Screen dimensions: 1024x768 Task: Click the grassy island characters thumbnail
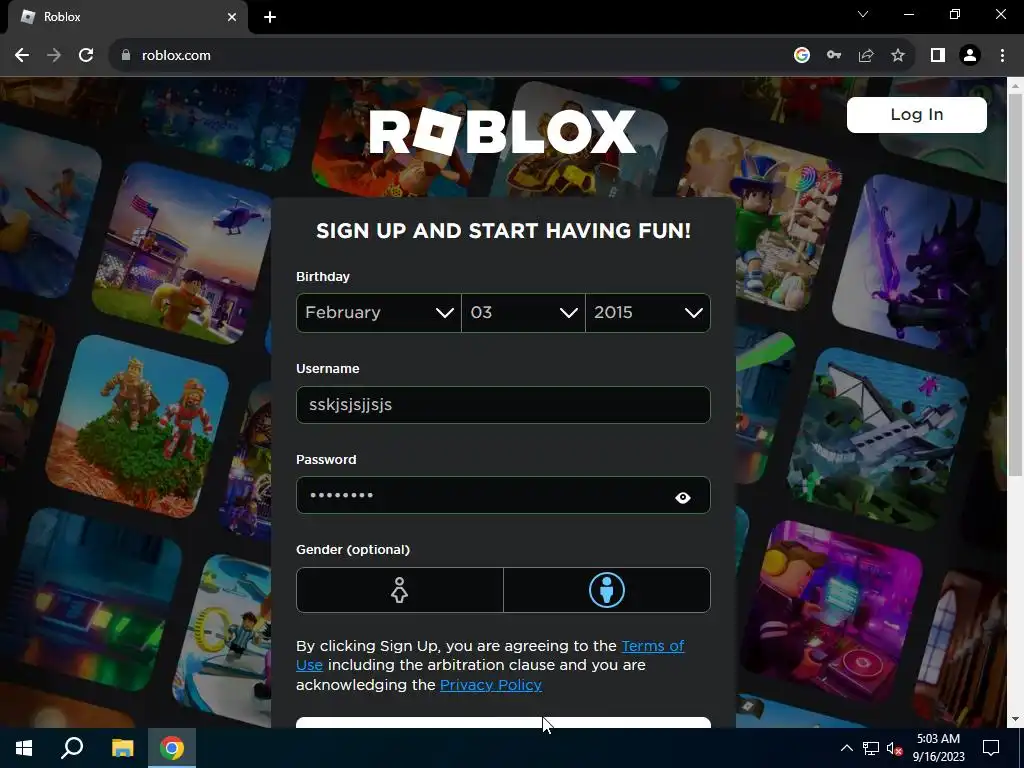138,426
